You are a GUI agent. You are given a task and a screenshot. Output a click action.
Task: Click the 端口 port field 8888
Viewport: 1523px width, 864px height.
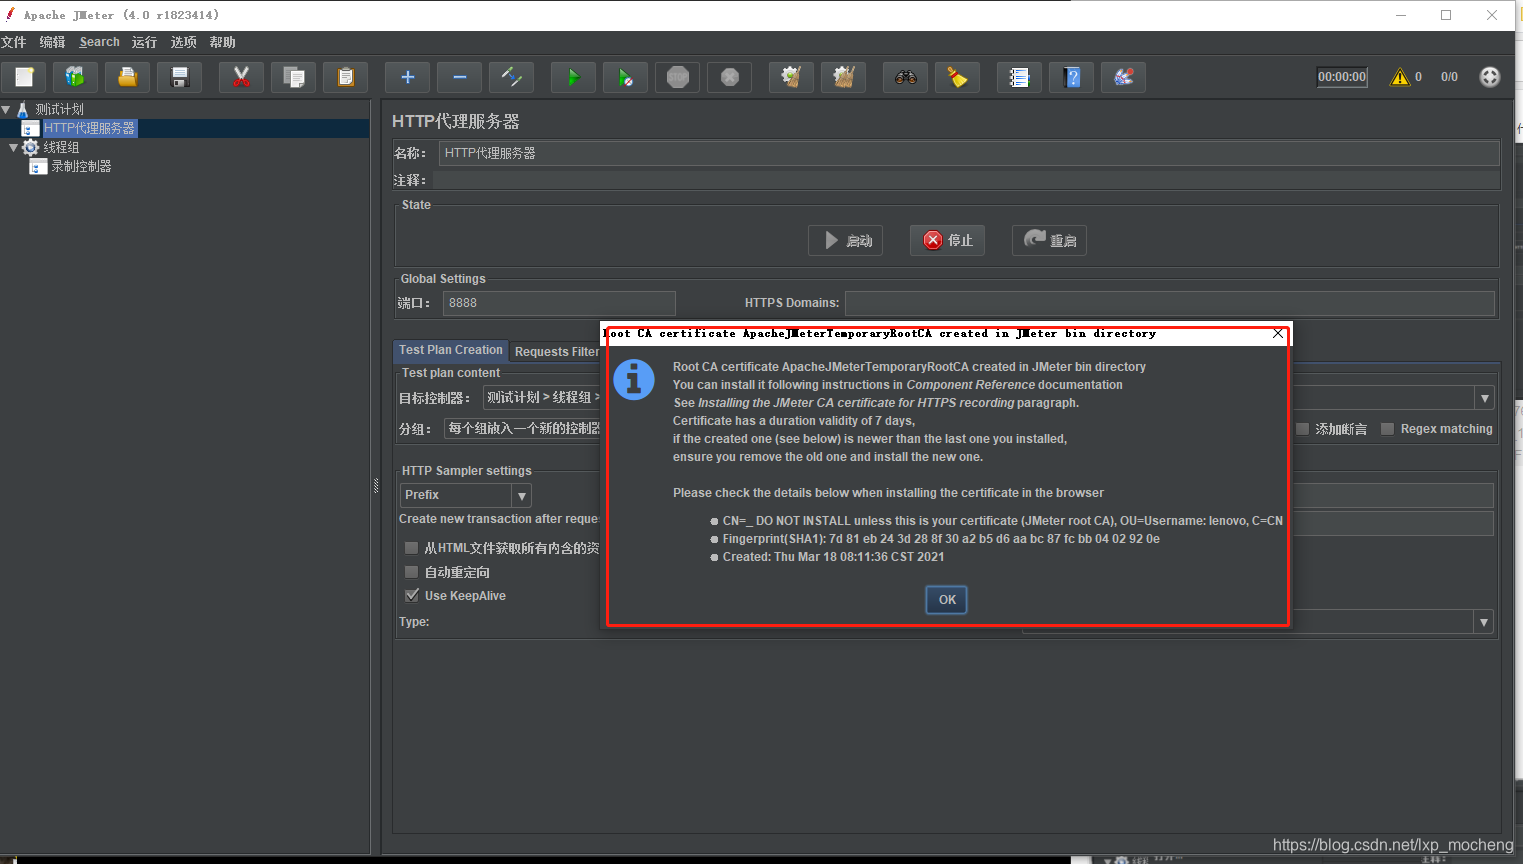559,303
